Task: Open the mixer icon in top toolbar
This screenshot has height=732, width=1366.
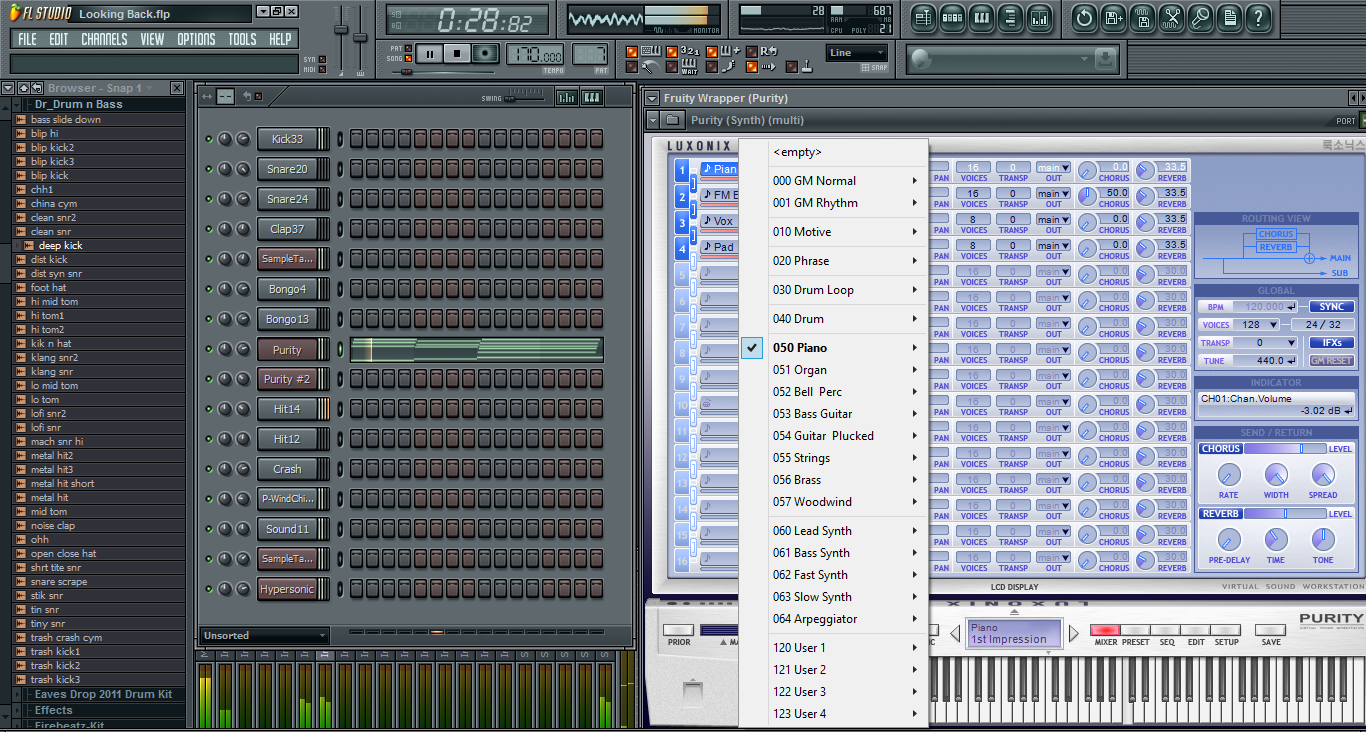Action: [x=1040, y=17]
